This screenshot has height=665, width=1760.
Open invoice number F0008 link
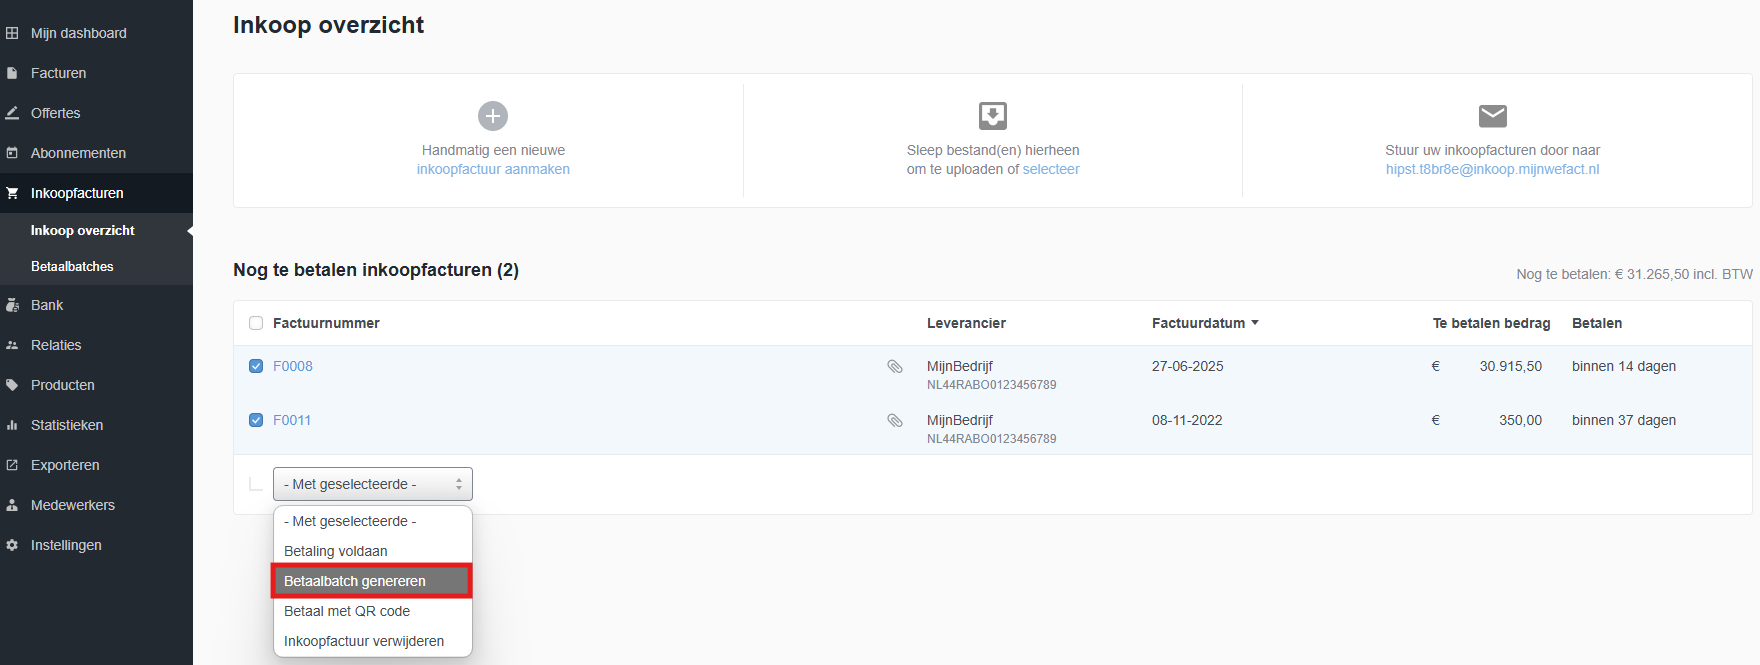click(x=293, y=366)
